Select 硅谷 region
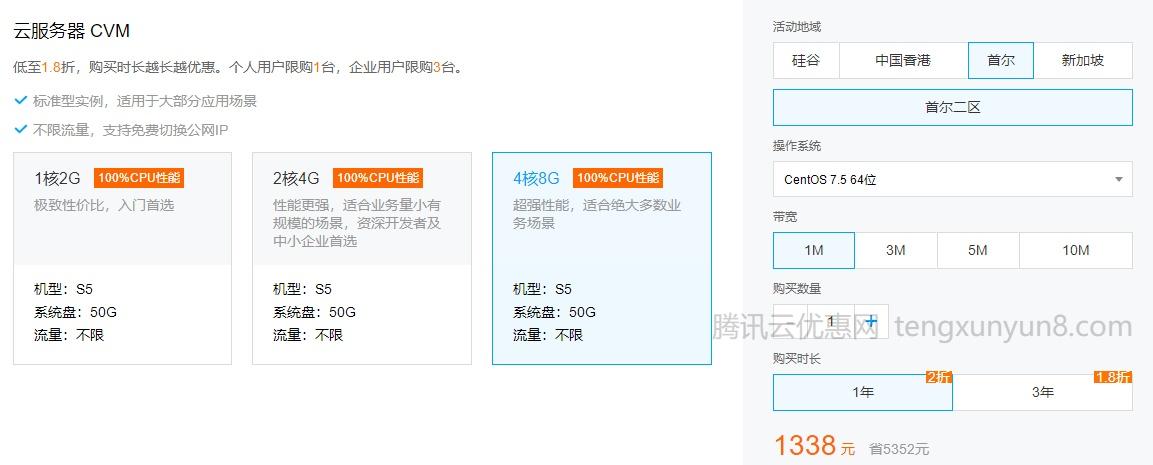 [x=806, y=60]
